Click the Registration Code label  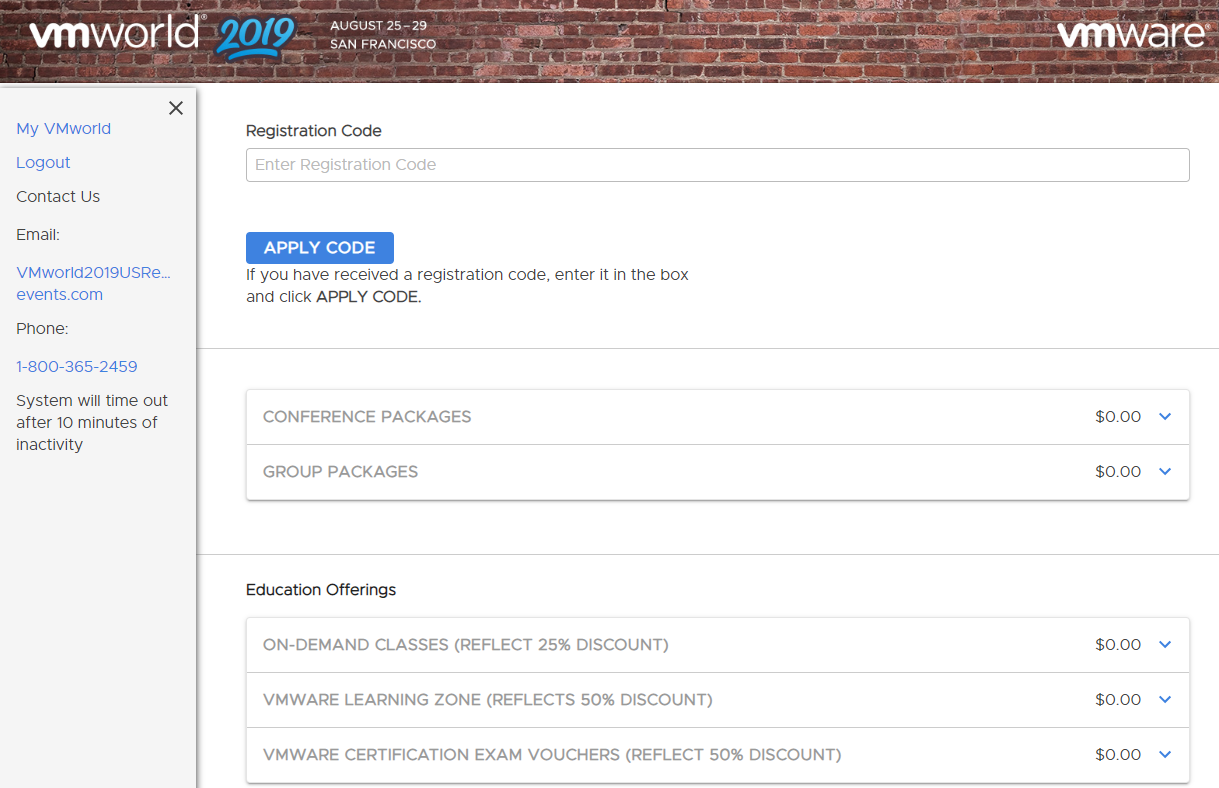[x=314, y=130]
